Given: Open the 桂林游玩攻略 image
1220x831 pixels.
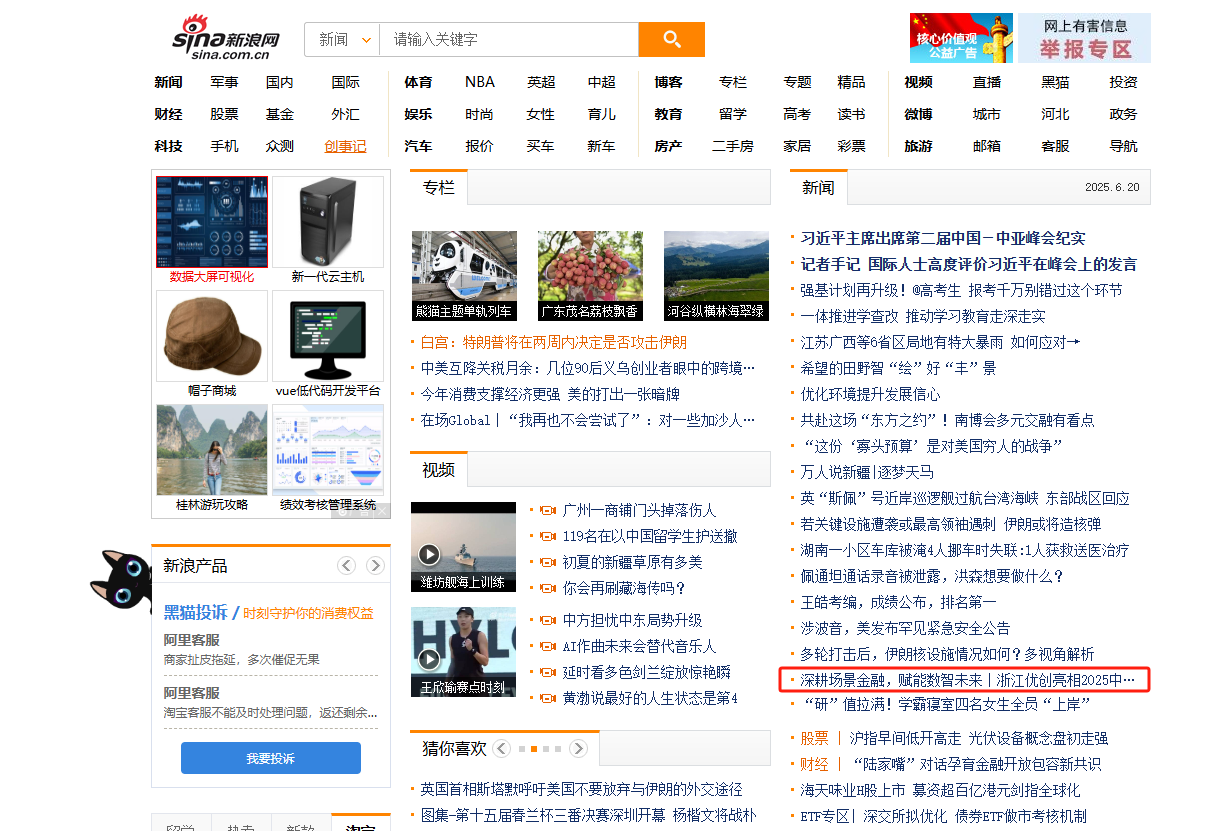Looking at the screenshot, I should click(212, 450).
